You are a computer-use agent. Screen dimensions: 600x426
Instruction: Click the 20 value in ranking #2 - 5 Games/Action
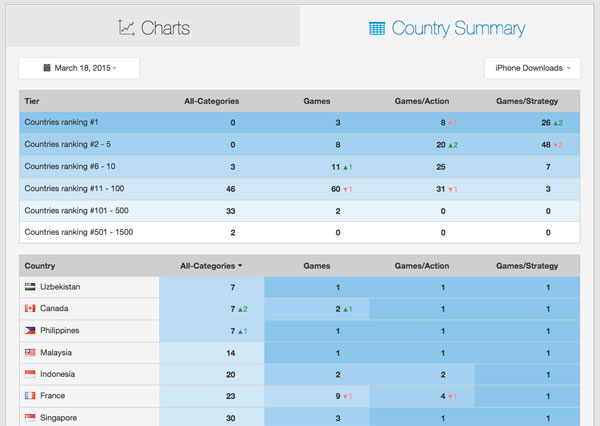click(441, 145)
